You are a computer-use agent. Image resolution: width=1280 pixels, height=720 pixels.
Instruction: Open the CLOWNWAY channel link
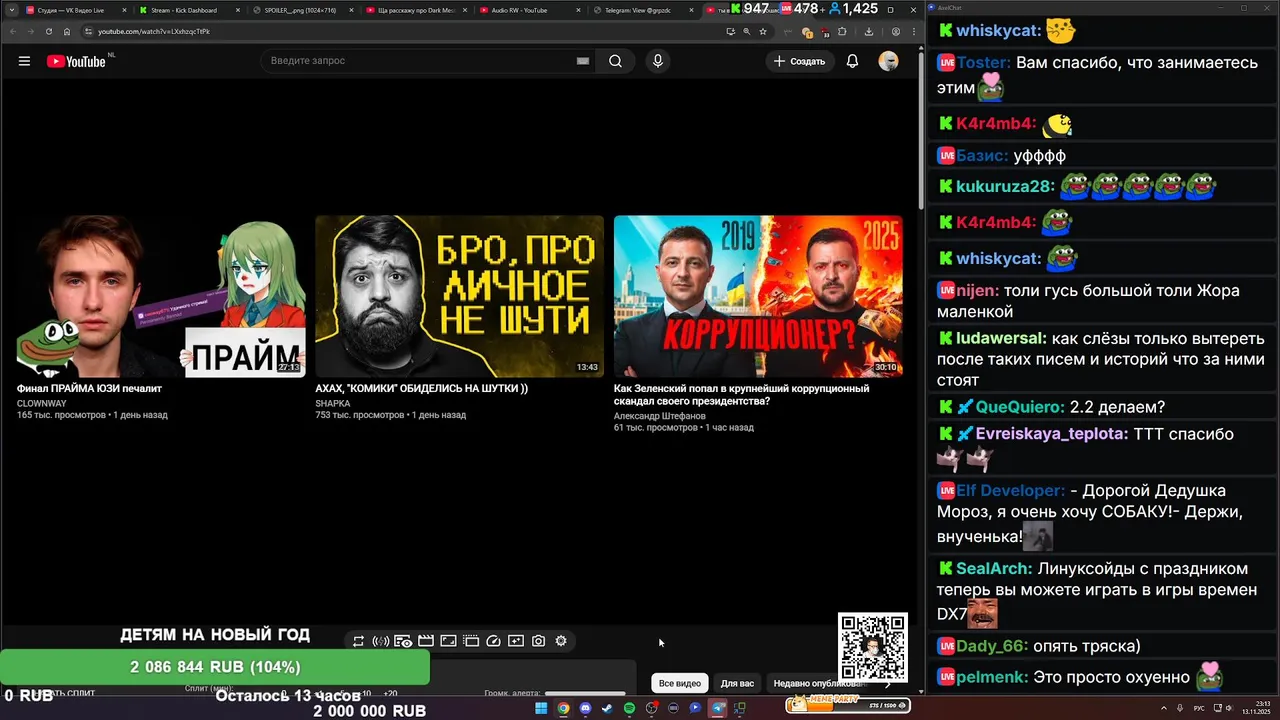coord(42,403)
